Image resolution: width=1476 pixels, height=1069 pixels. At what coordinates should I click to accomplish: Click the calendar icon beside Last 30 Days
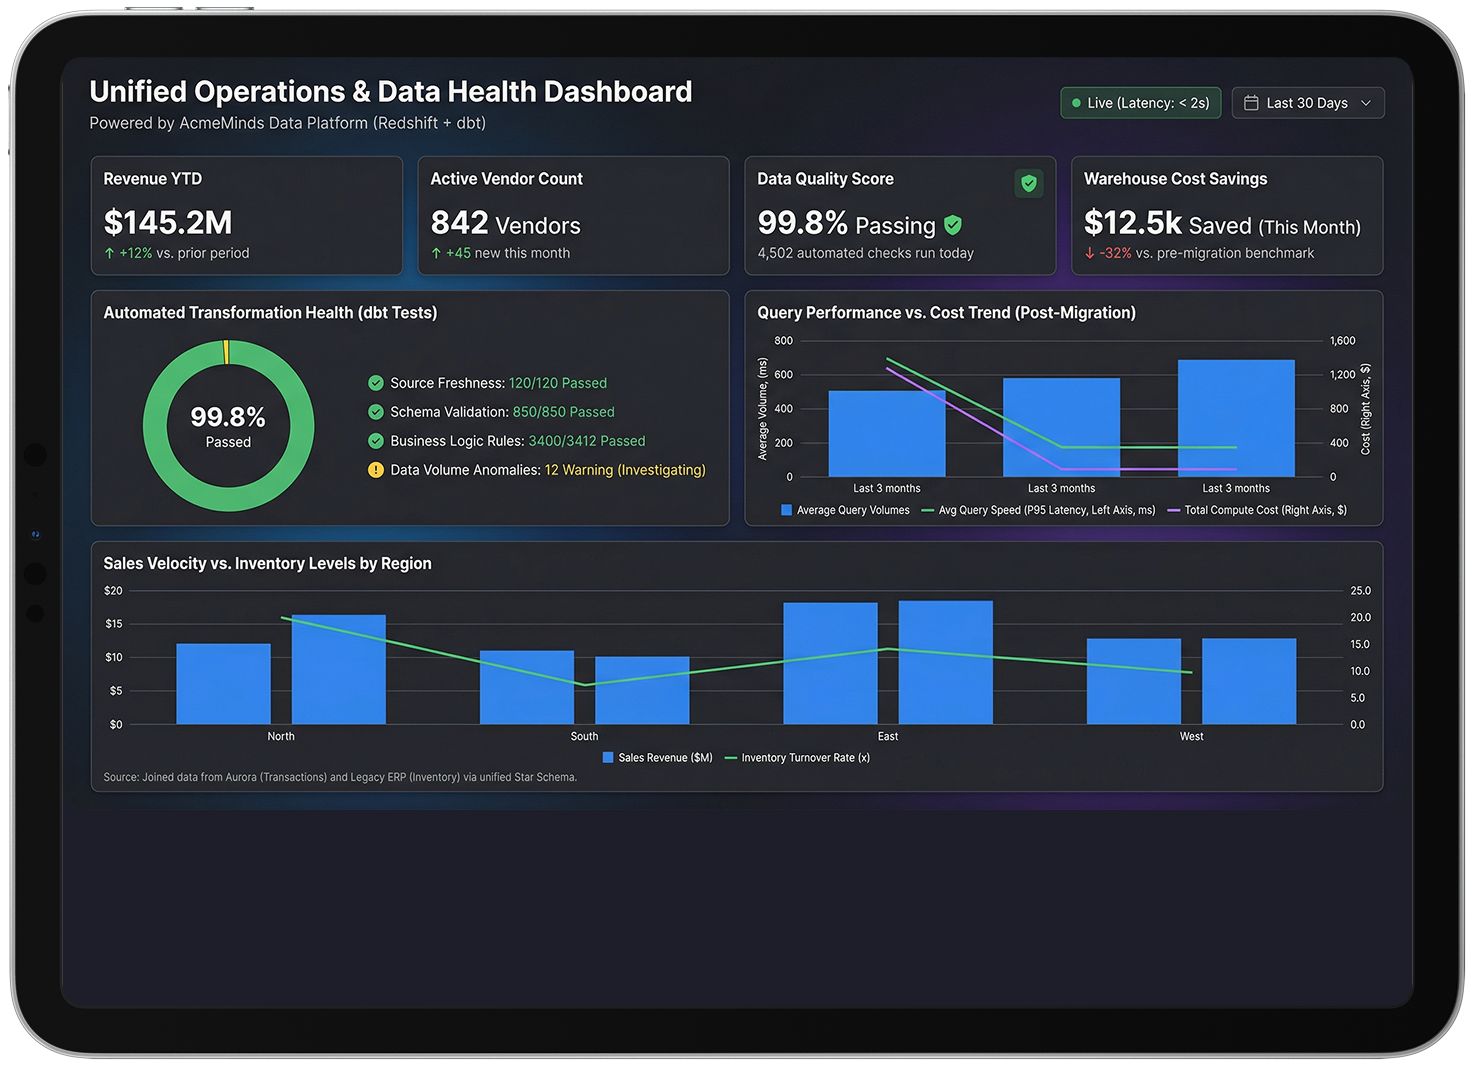click(1251, 103)
